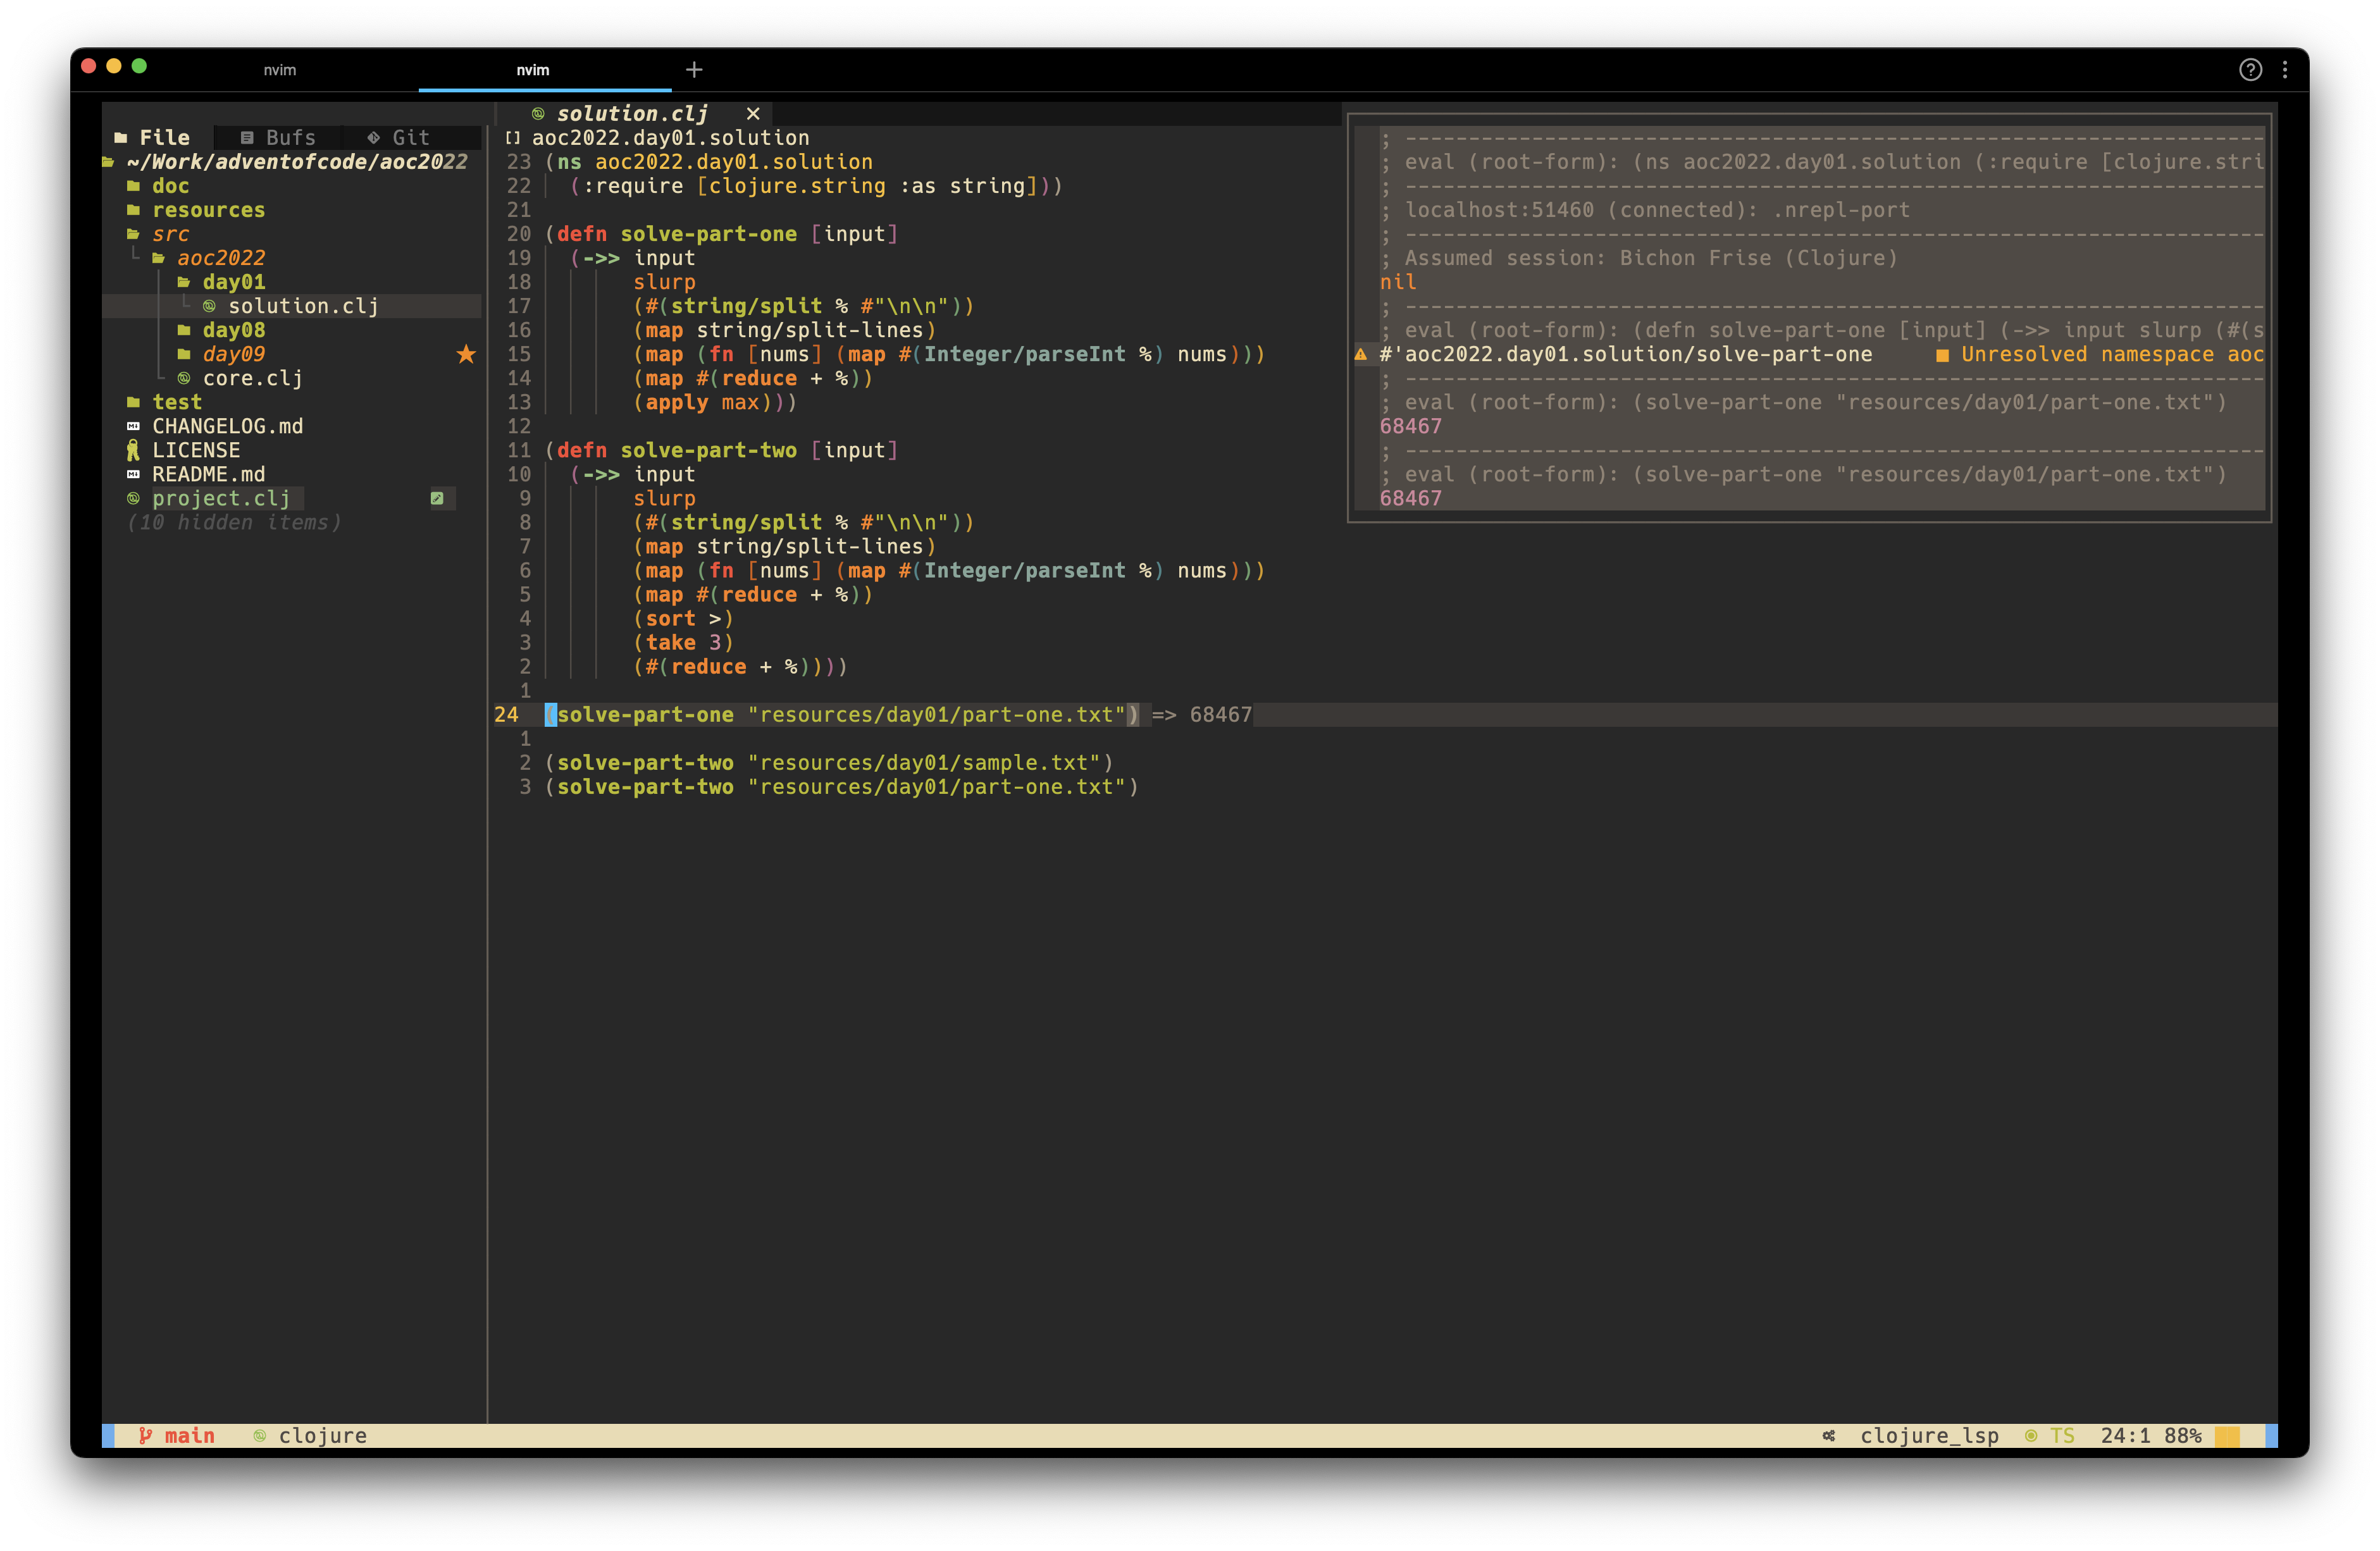Click the solve-part-two sample.txt call line
This screenshot has height=1551, width=2380.
(829, 762)
